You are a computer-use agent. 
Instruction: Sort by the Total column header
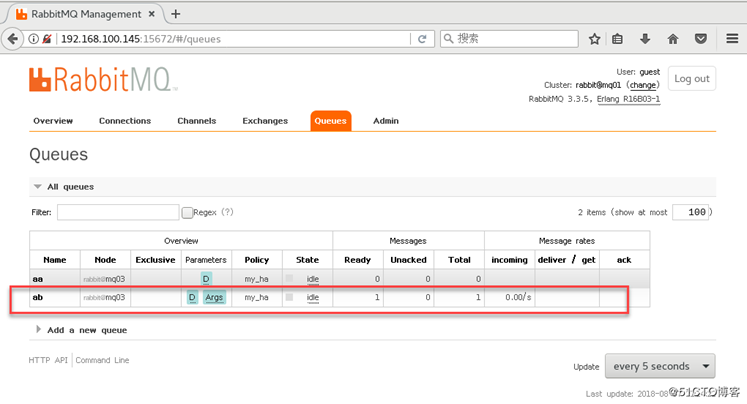tap(459, 260)
